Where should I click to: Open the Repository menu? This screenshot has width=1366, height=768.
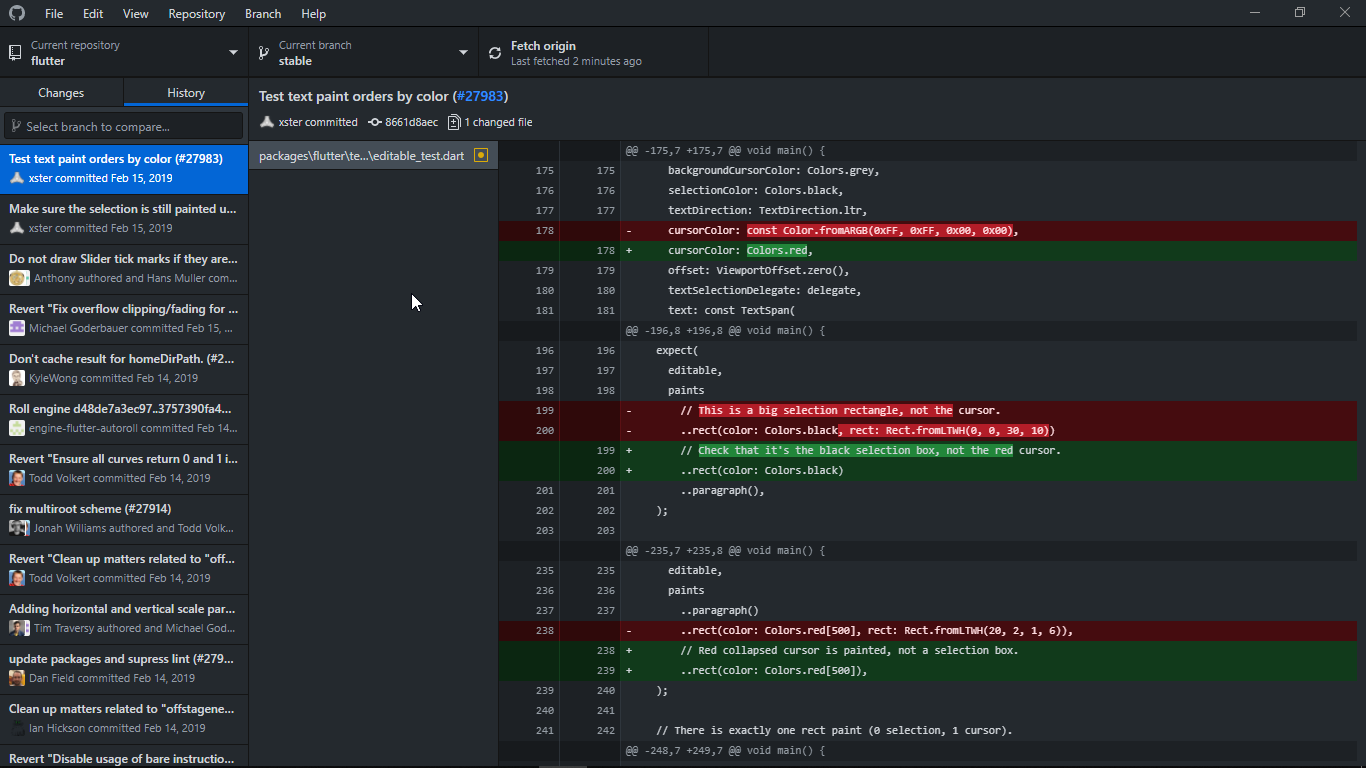point(196,13)
